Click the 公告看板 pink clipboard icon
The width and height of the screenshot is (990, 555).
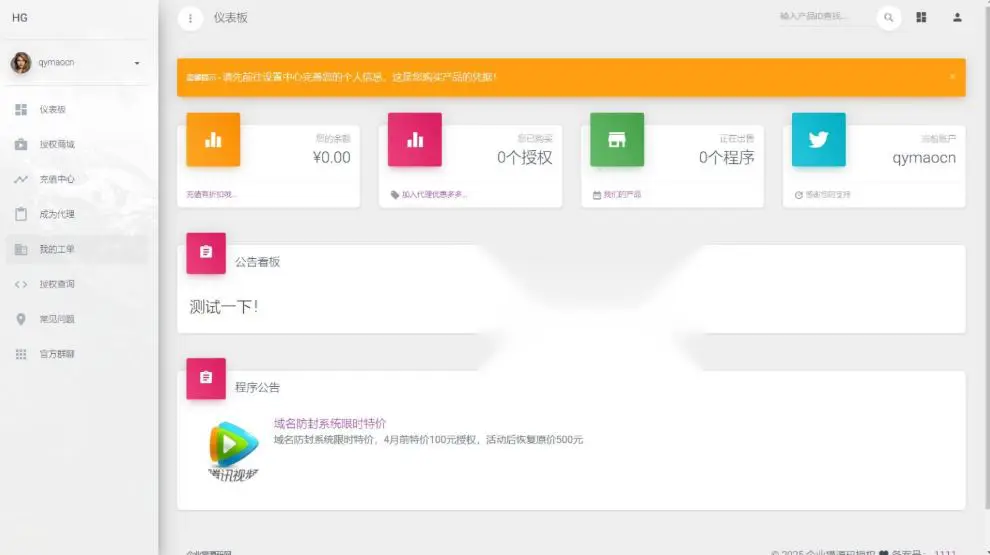(206, 253)
